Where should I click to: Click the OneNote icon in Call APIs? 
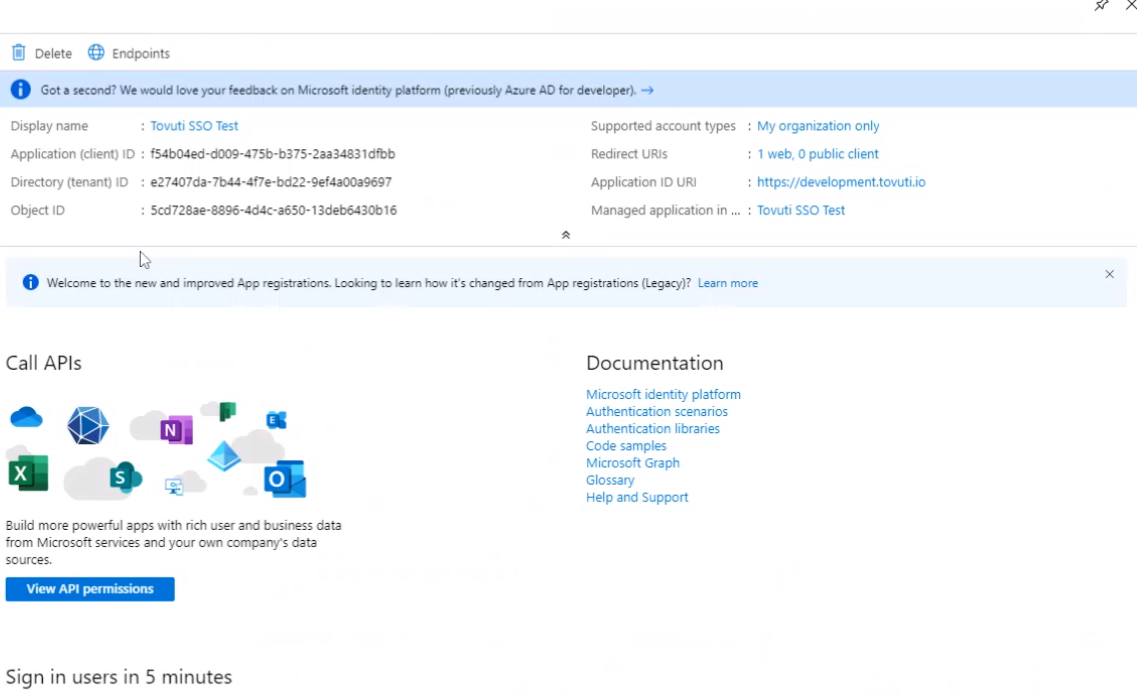coord(176,430)
